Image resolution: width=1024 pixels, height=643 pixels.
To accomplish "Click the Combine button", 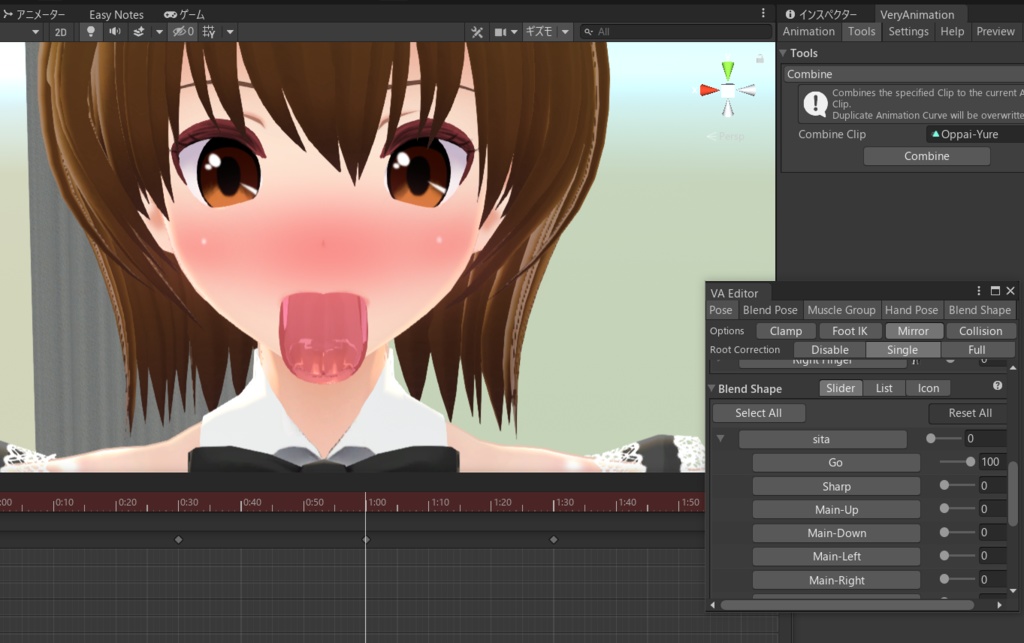I will (x=926, y=156).
